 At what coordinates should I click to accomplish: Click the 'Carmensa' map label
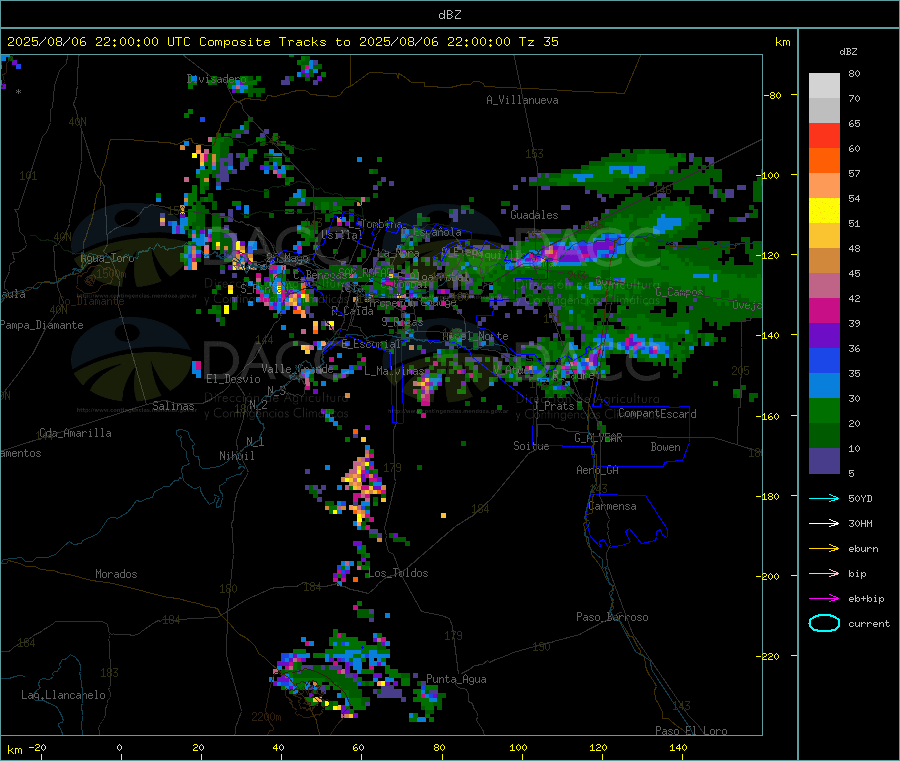tap(612, 506)
